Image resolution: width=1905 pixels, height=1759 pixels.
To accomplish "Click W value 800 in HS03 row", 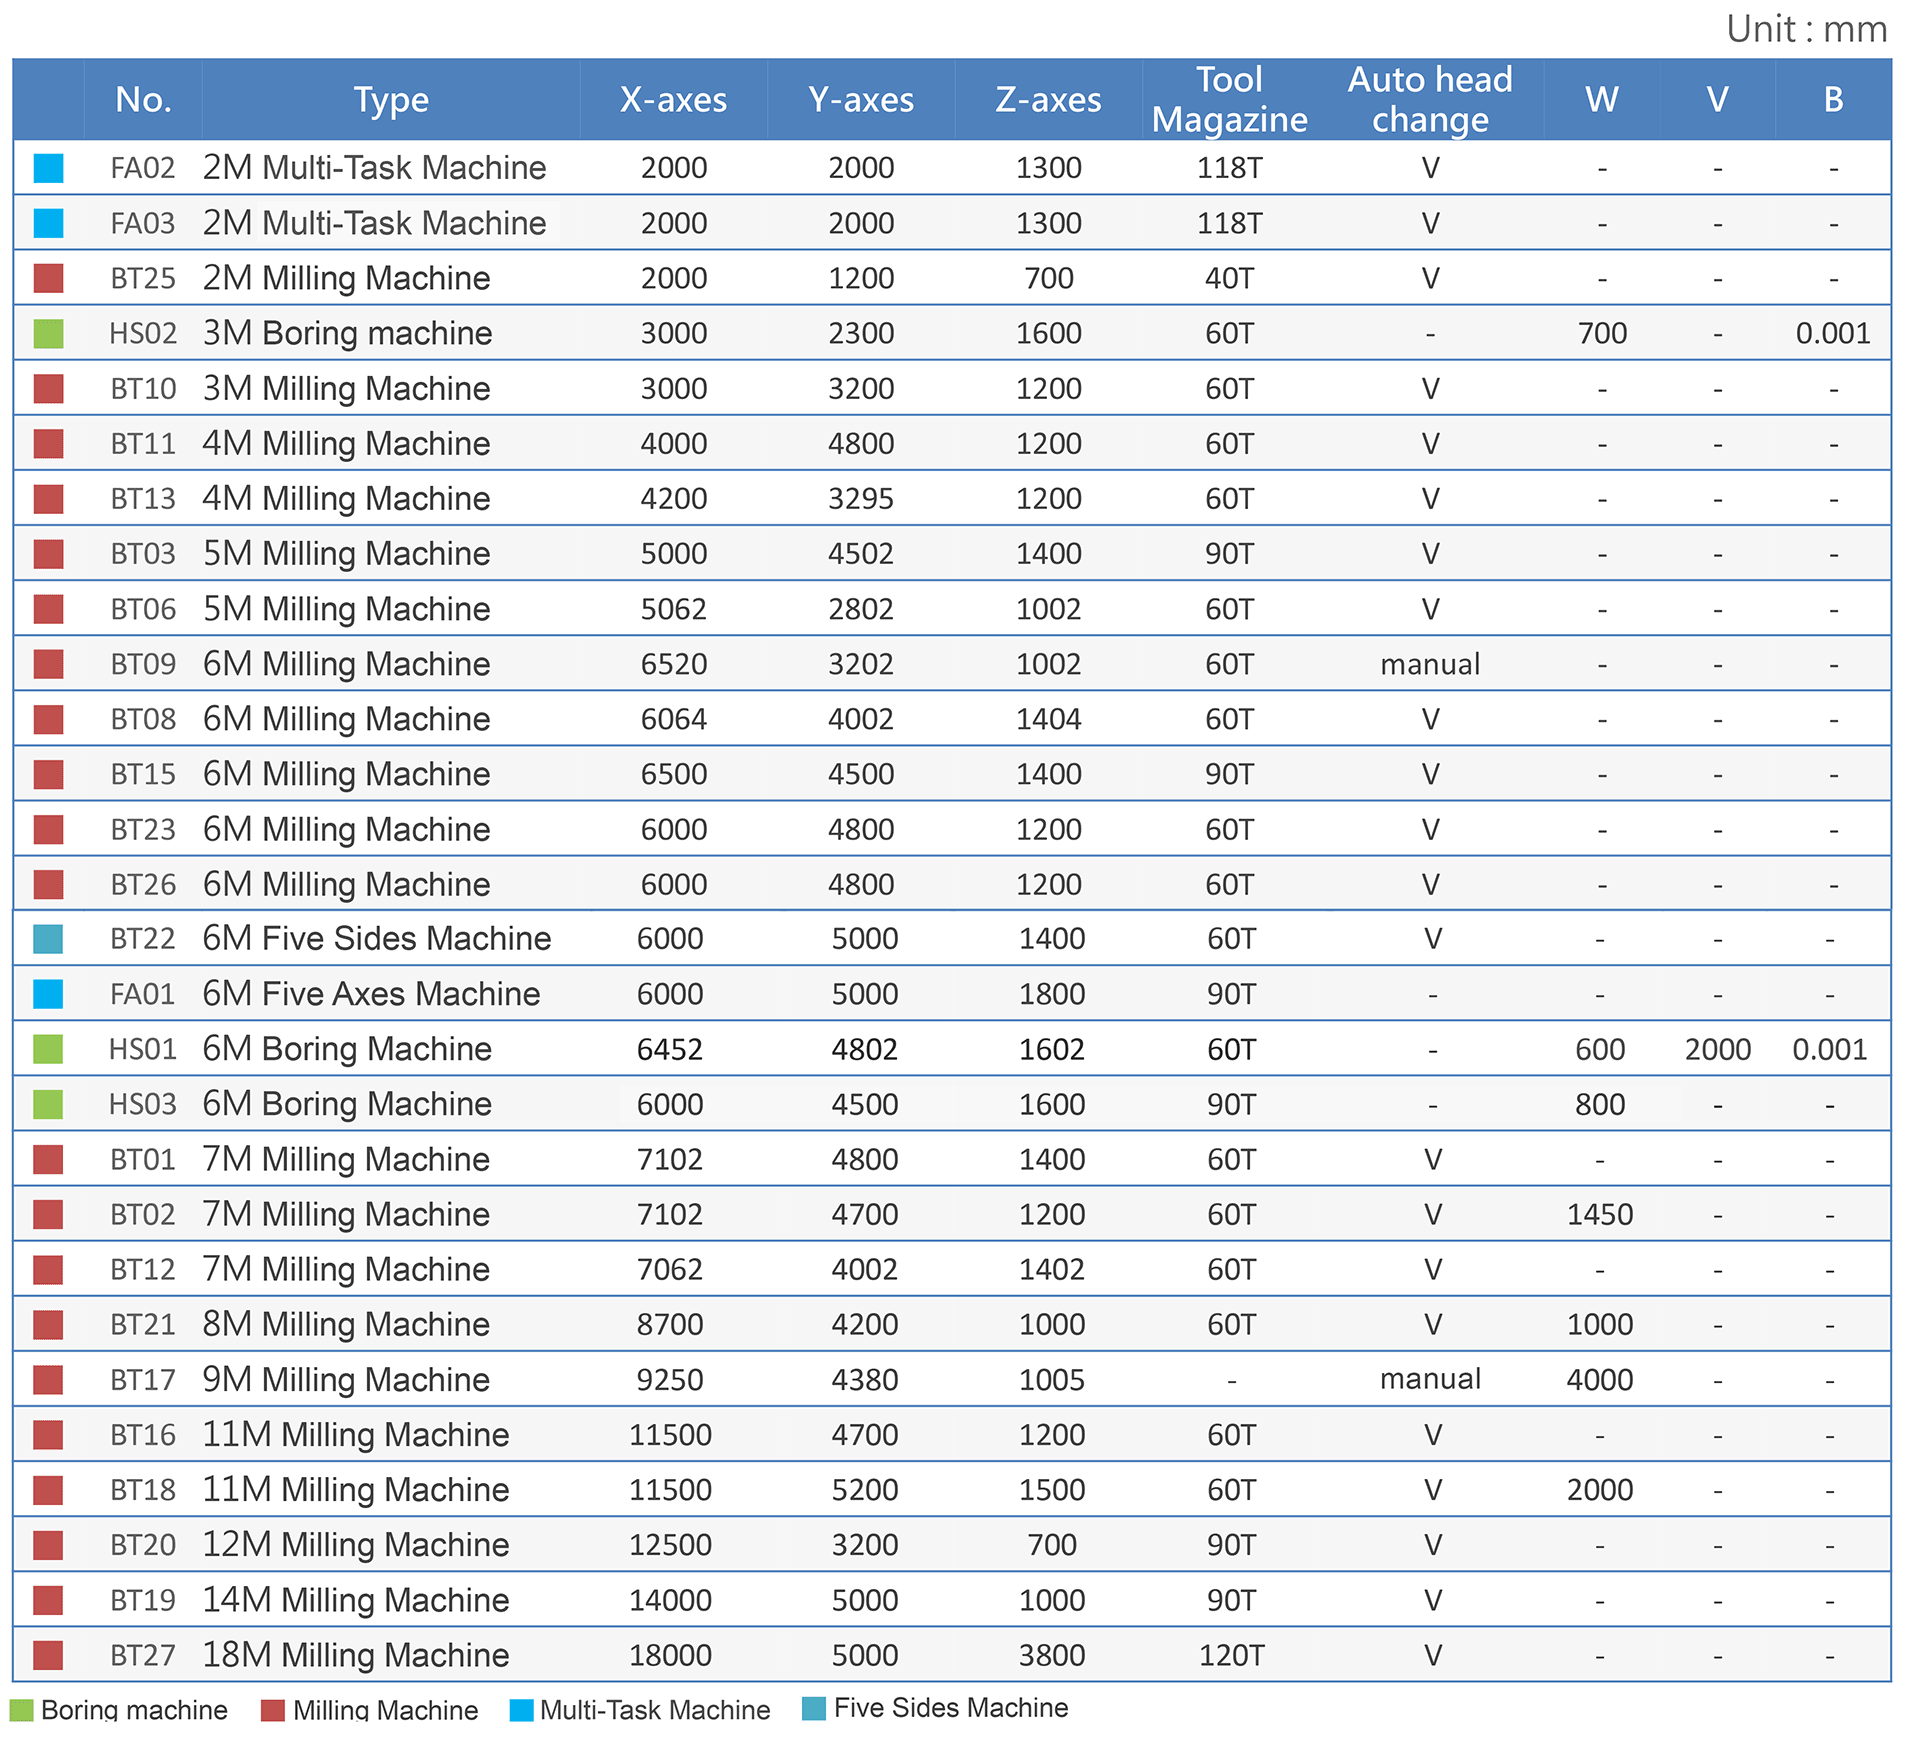I will coord(1600,1104).
